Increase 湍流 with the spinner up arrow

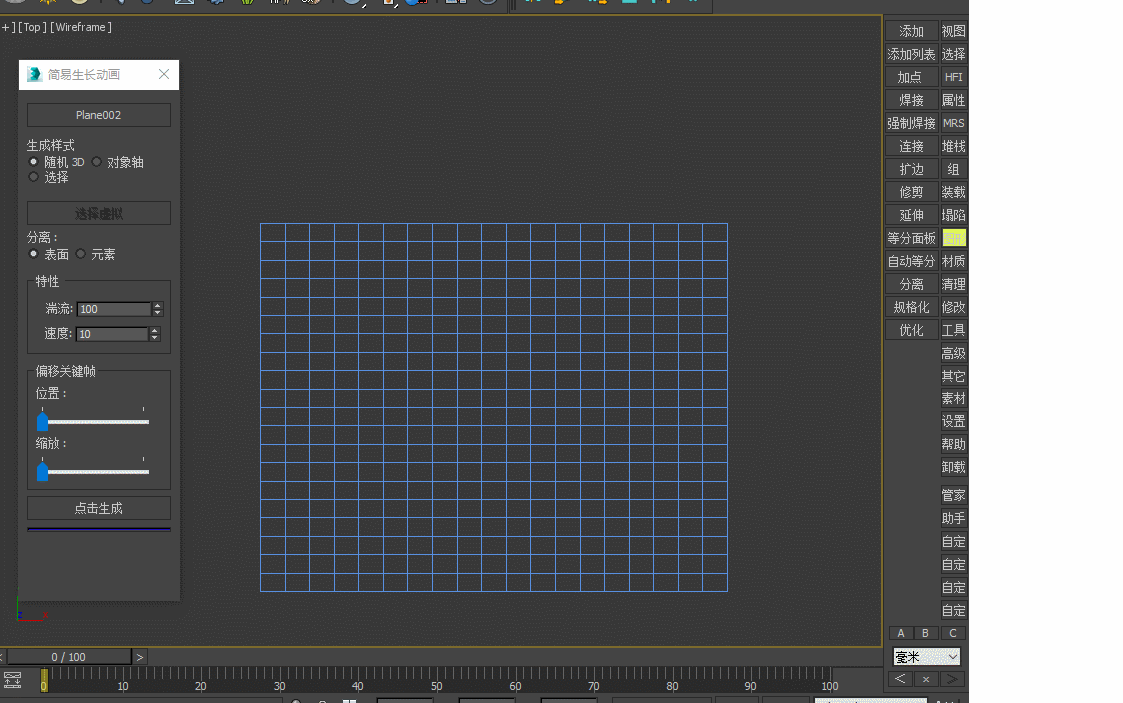click(158, 306)
